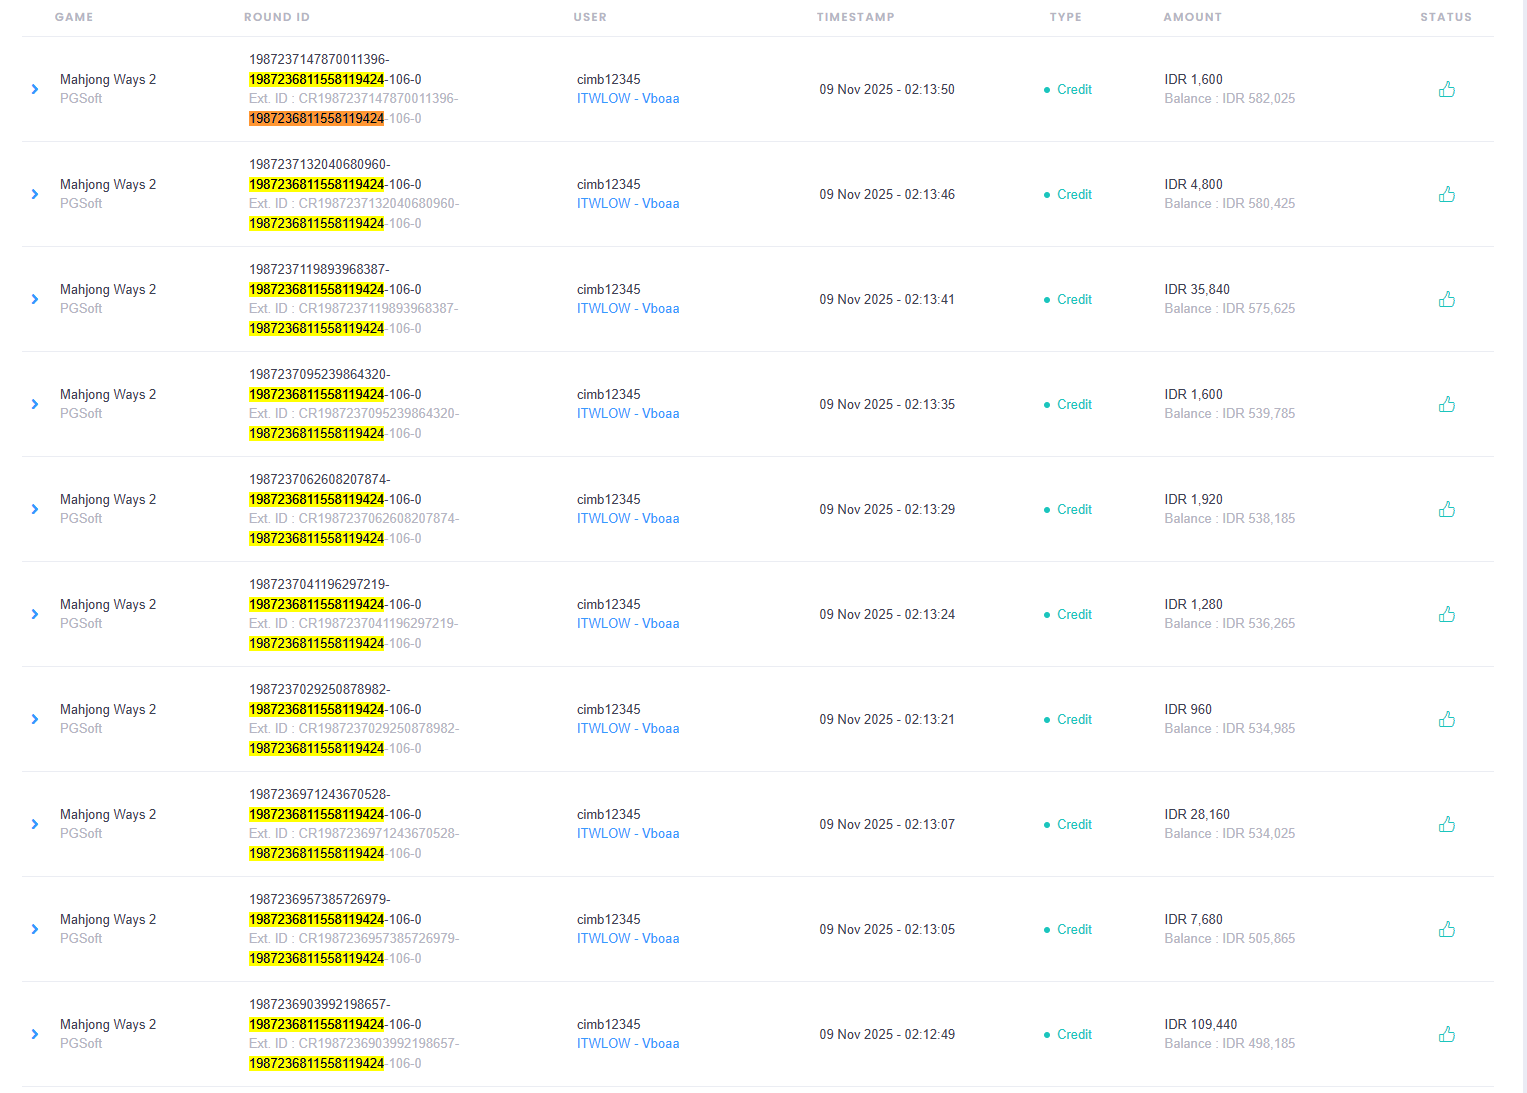Open ITWLOW - Vboaa link in 02:13:07 row

click(x=628, y=833)
